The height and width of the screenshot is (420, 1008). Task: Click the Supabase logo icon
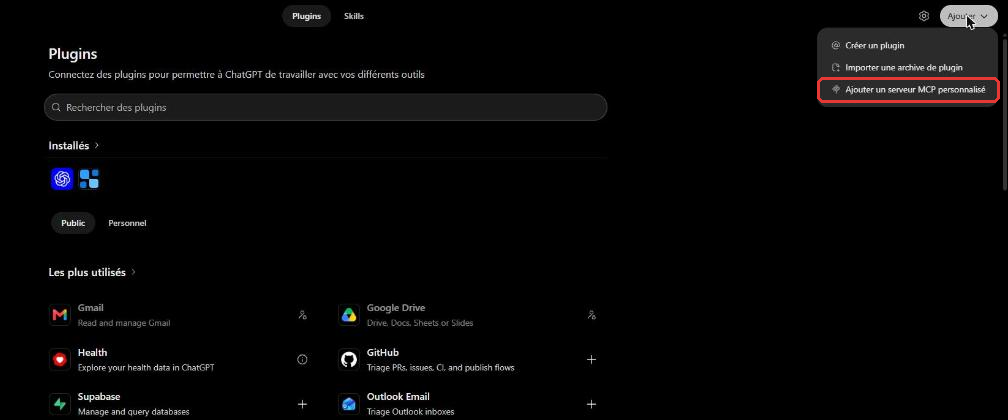click(60, 404)
